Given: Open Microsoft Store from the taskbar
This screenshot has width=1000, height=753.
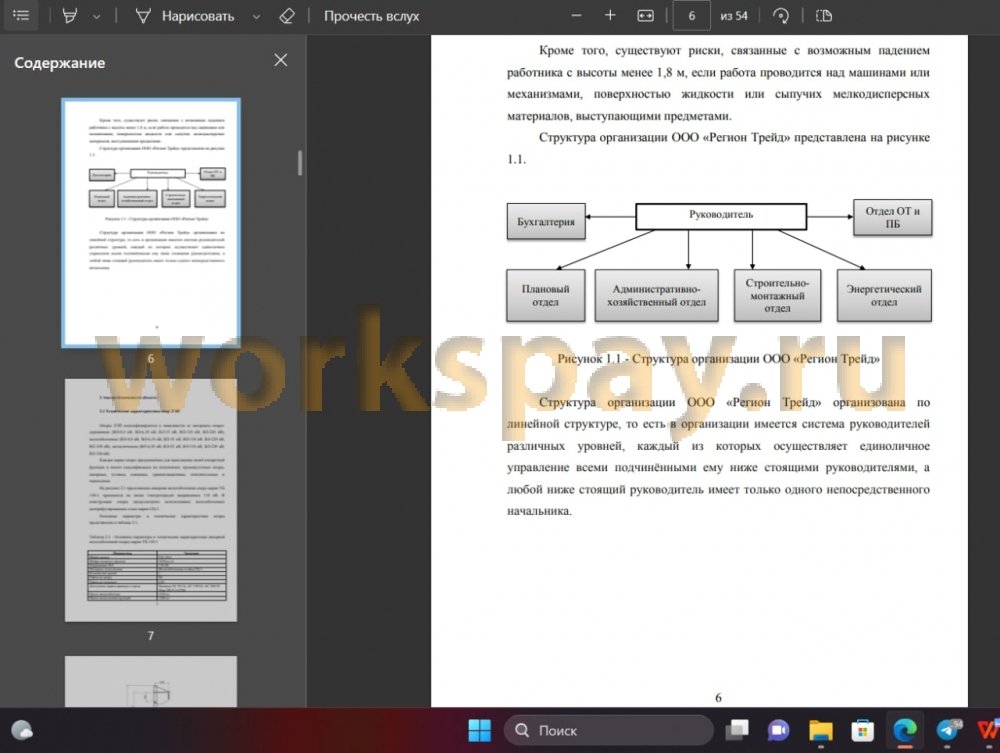Looking at the screenshot, I should point(862,730).
